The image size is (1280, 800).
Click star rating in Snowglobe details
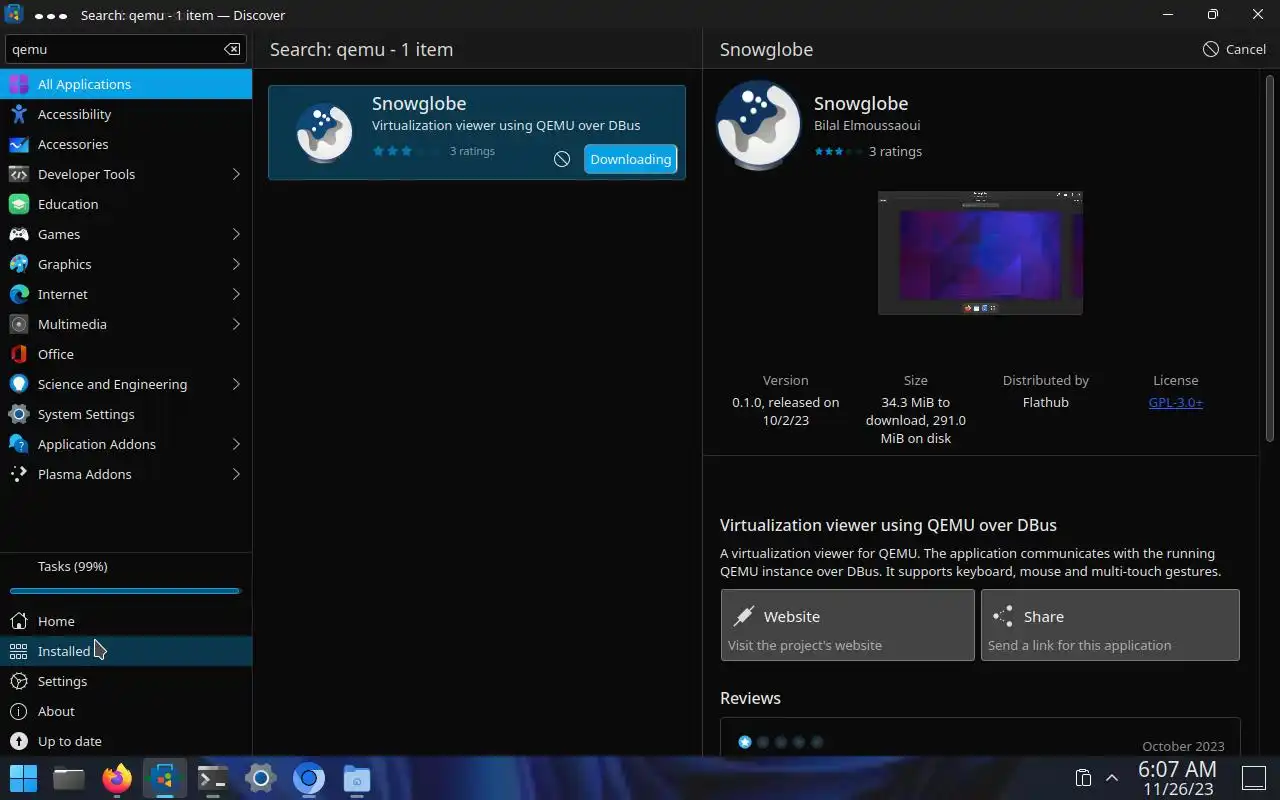pos(838,151)
